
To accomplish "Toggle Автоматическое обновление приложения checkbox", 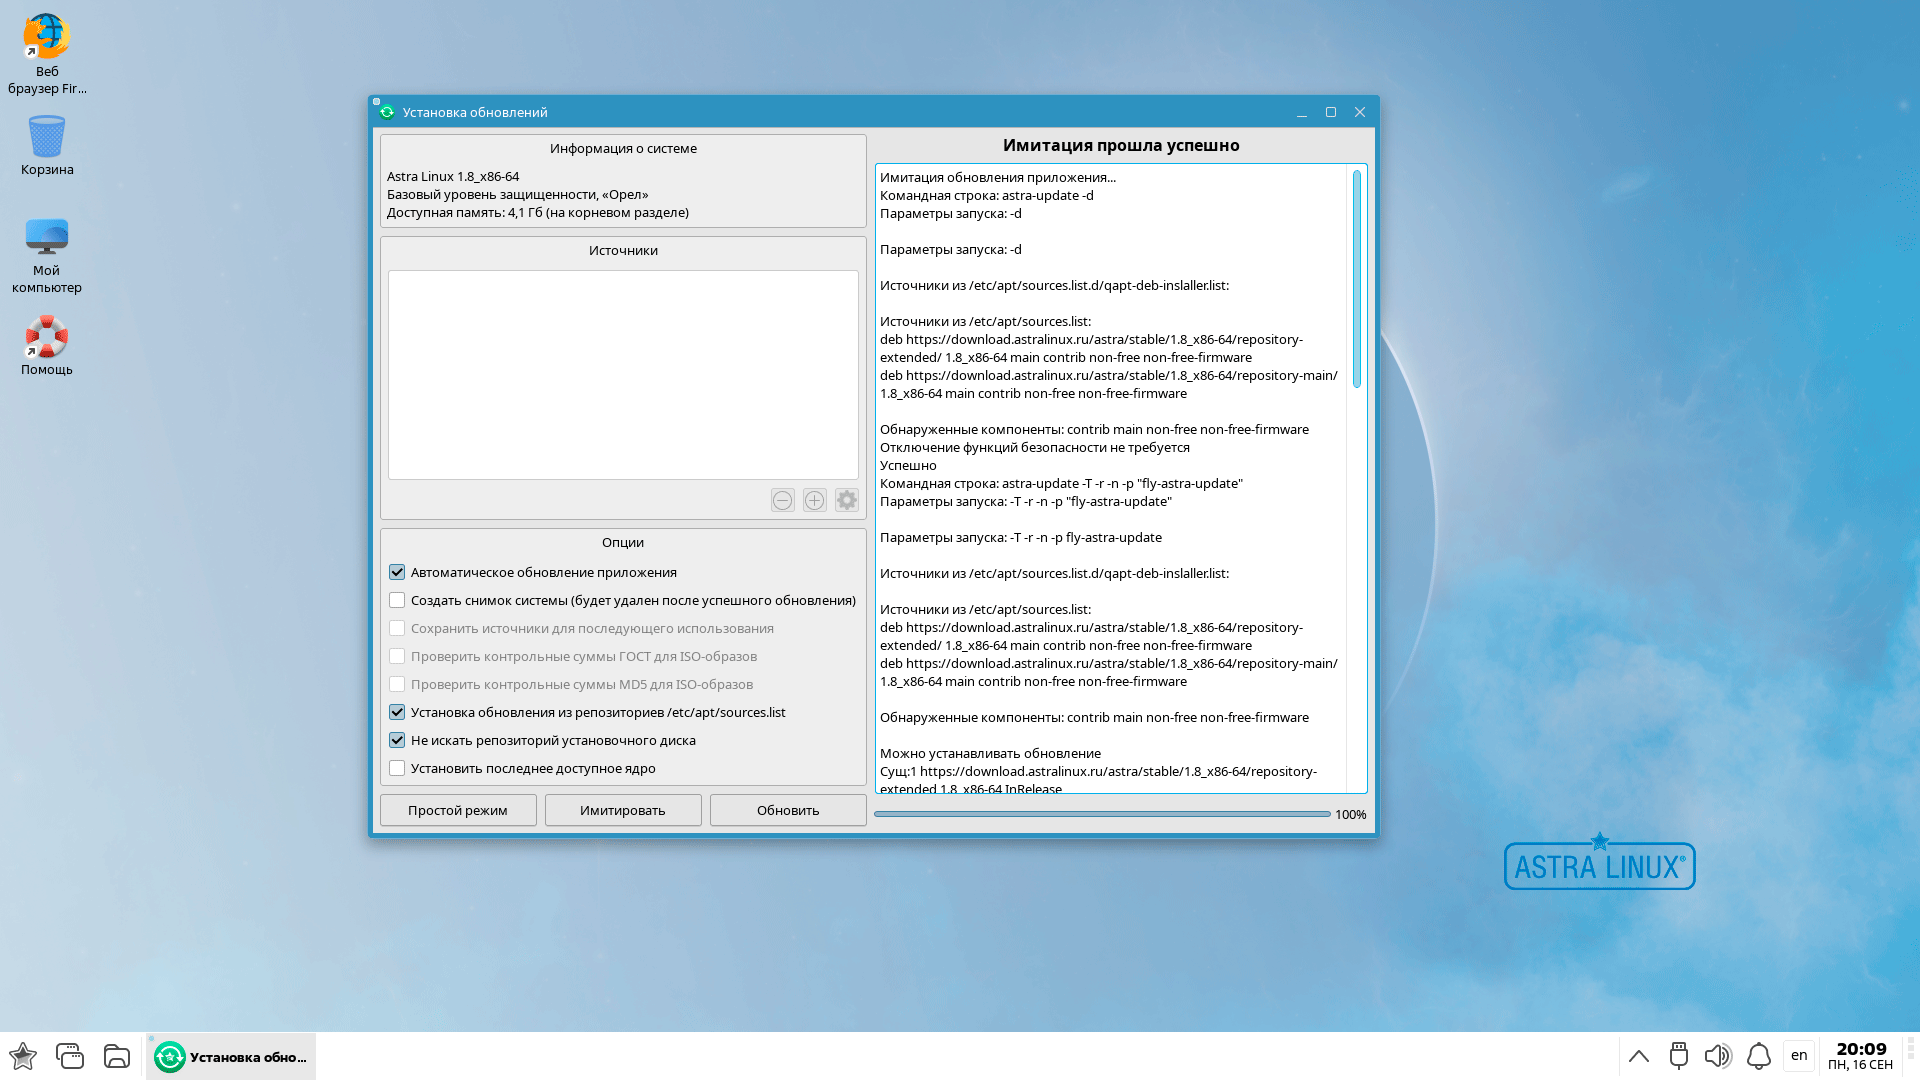I will tap(397, 572).
